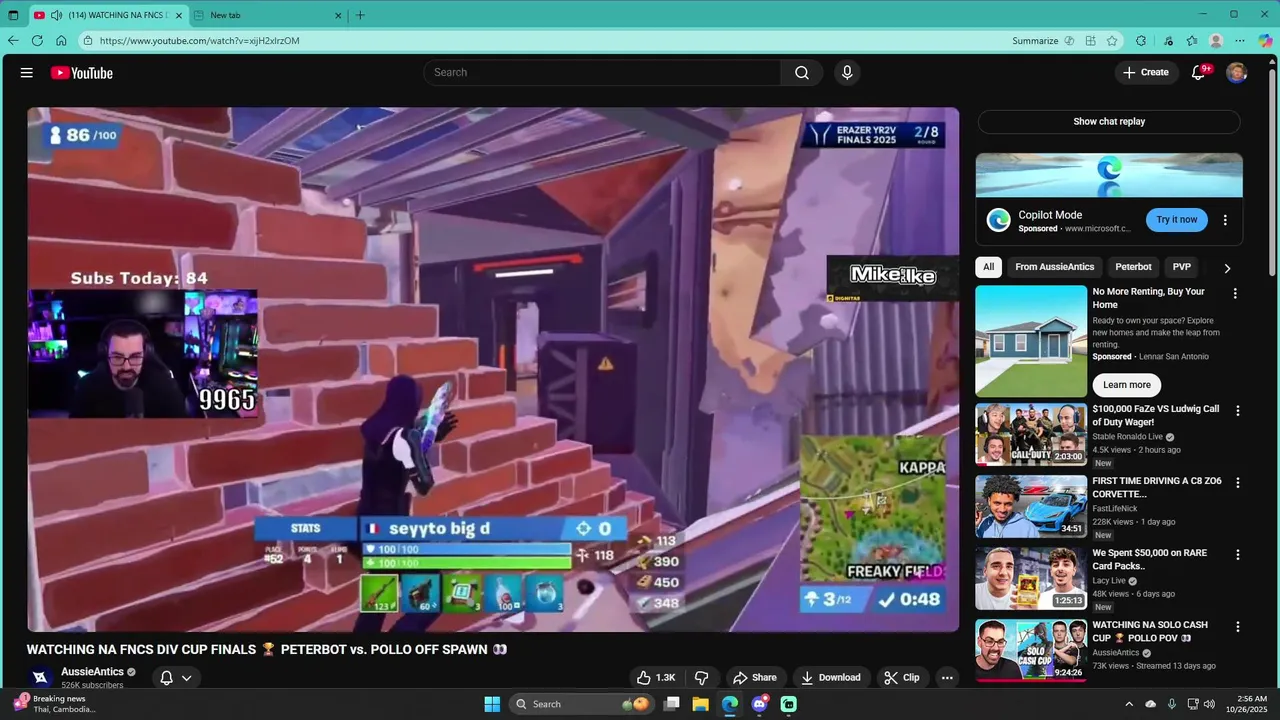The image size is (1280, 720).
Task: Open Edge home page button
Action: (61, 41)
